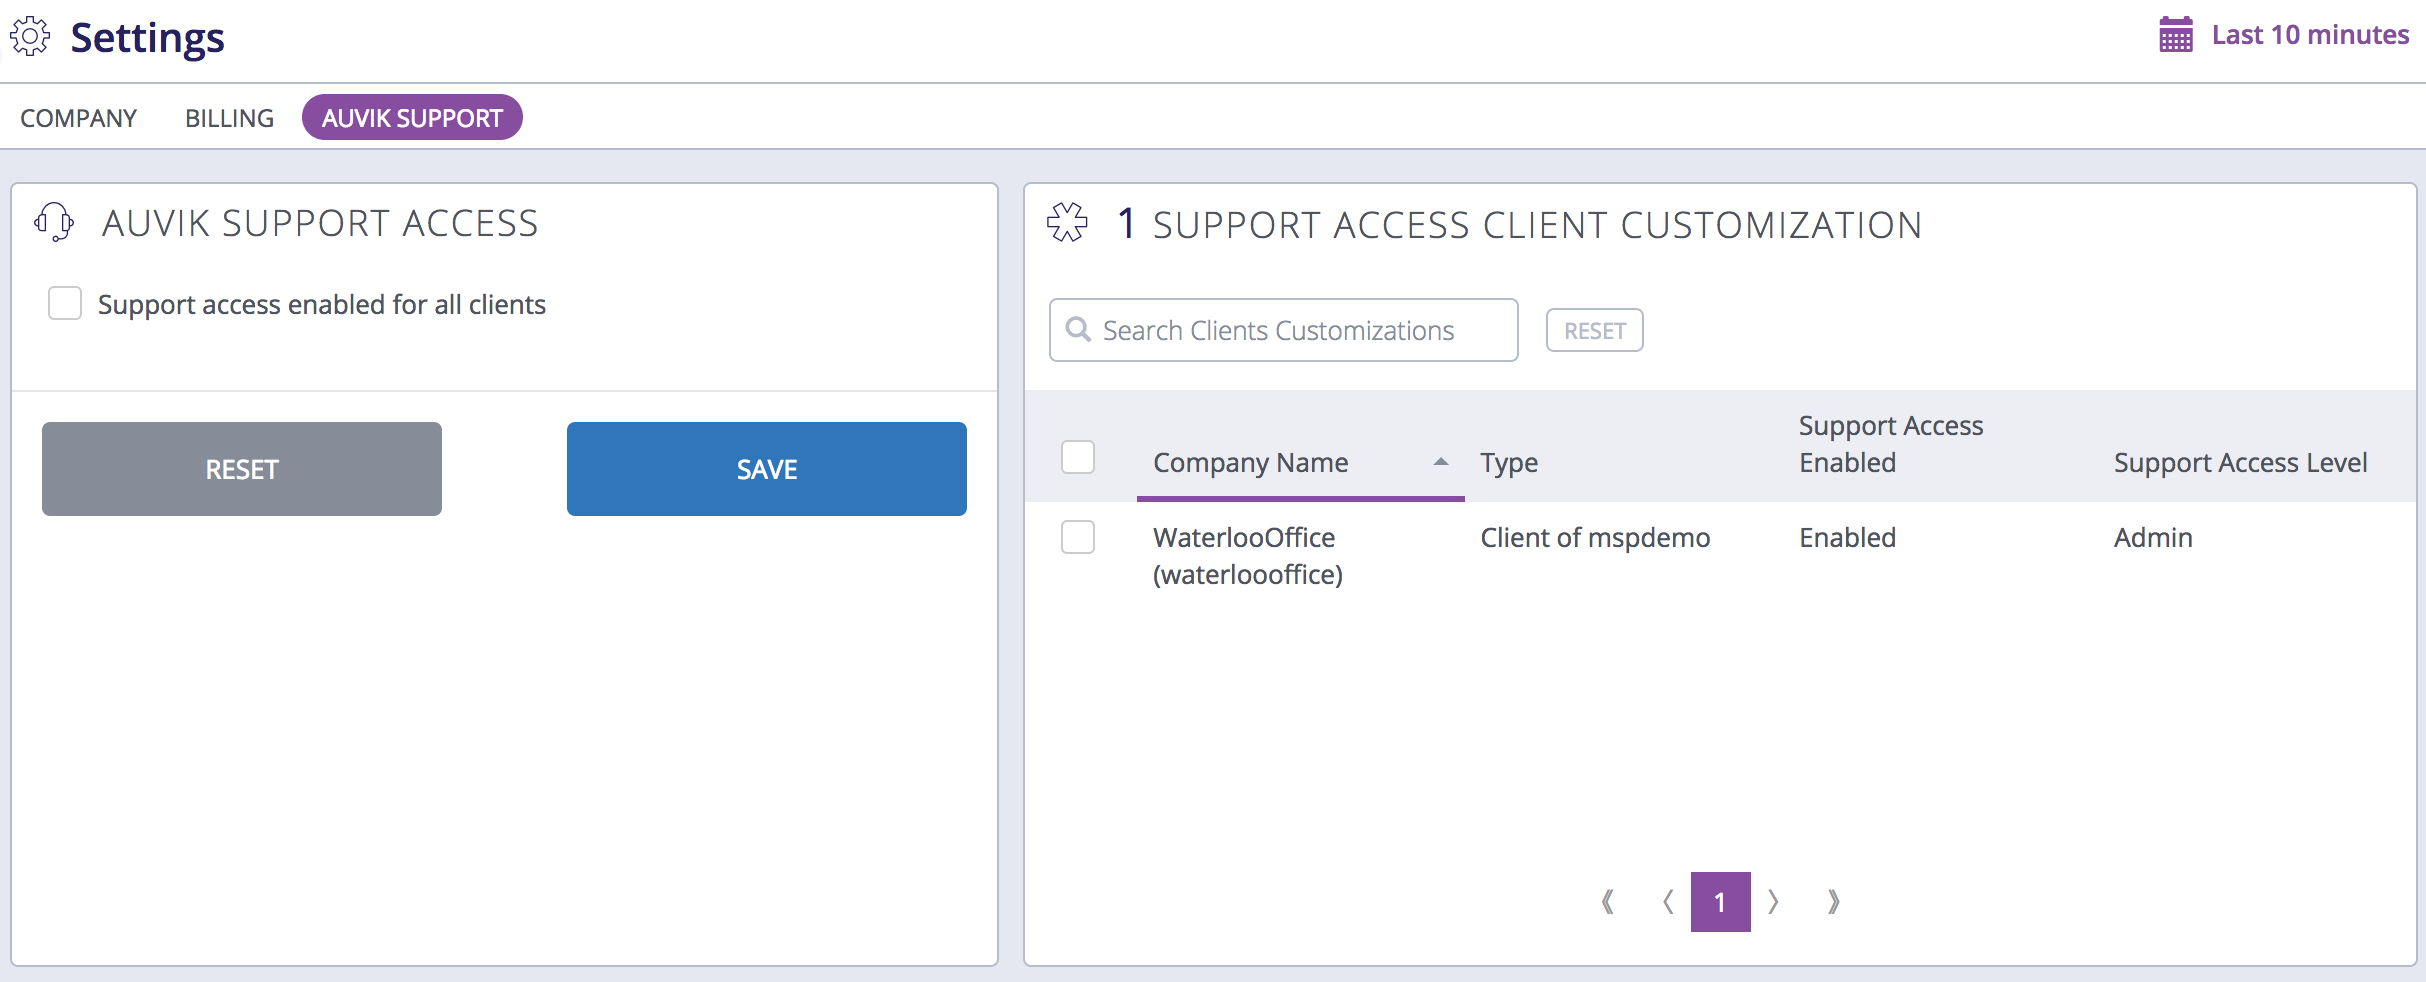Open the BILLING tab
Viewport: 2426px width, 982px height.
pos(228,117)
